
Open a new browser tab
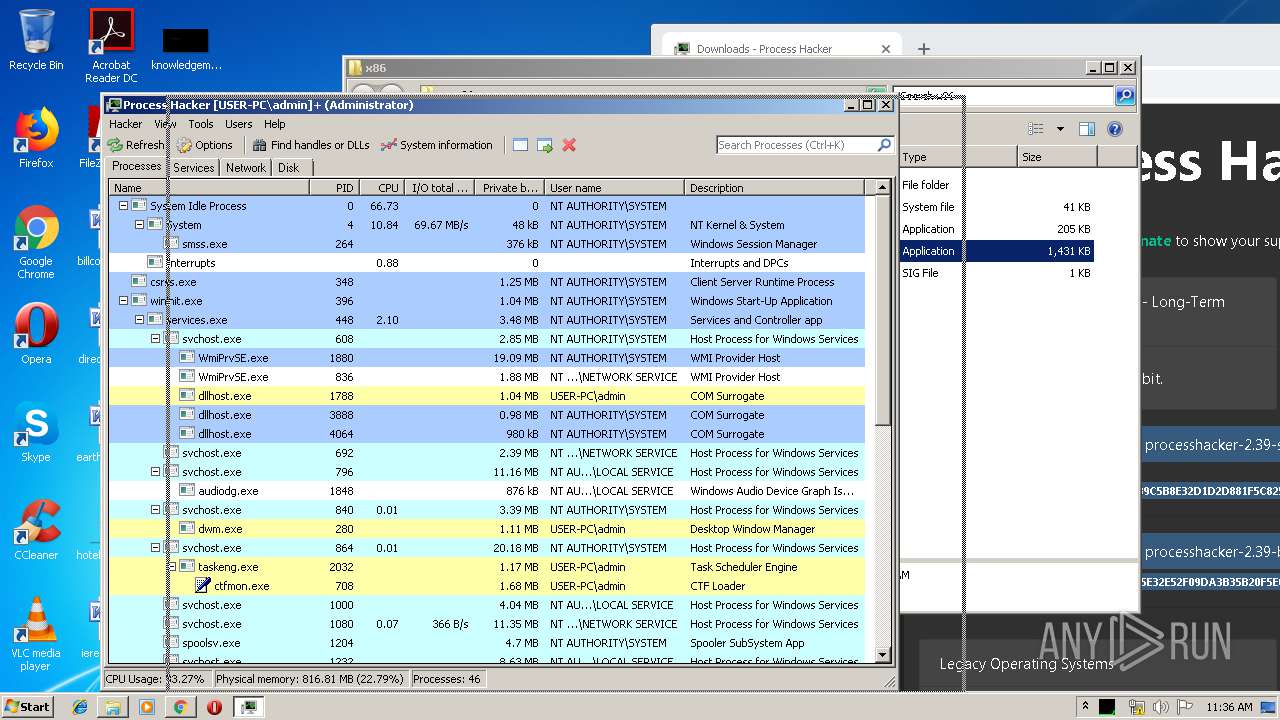tap(924, 48)
